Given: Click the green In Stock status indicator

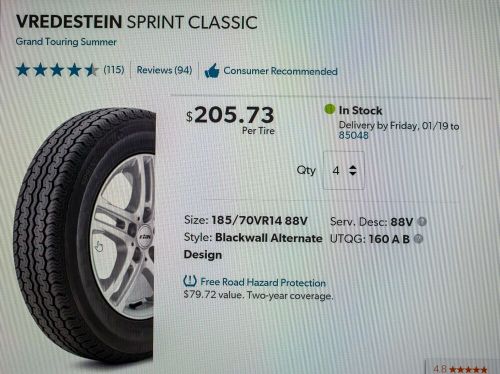Looking at the screenshot, I should click(329, 109).
